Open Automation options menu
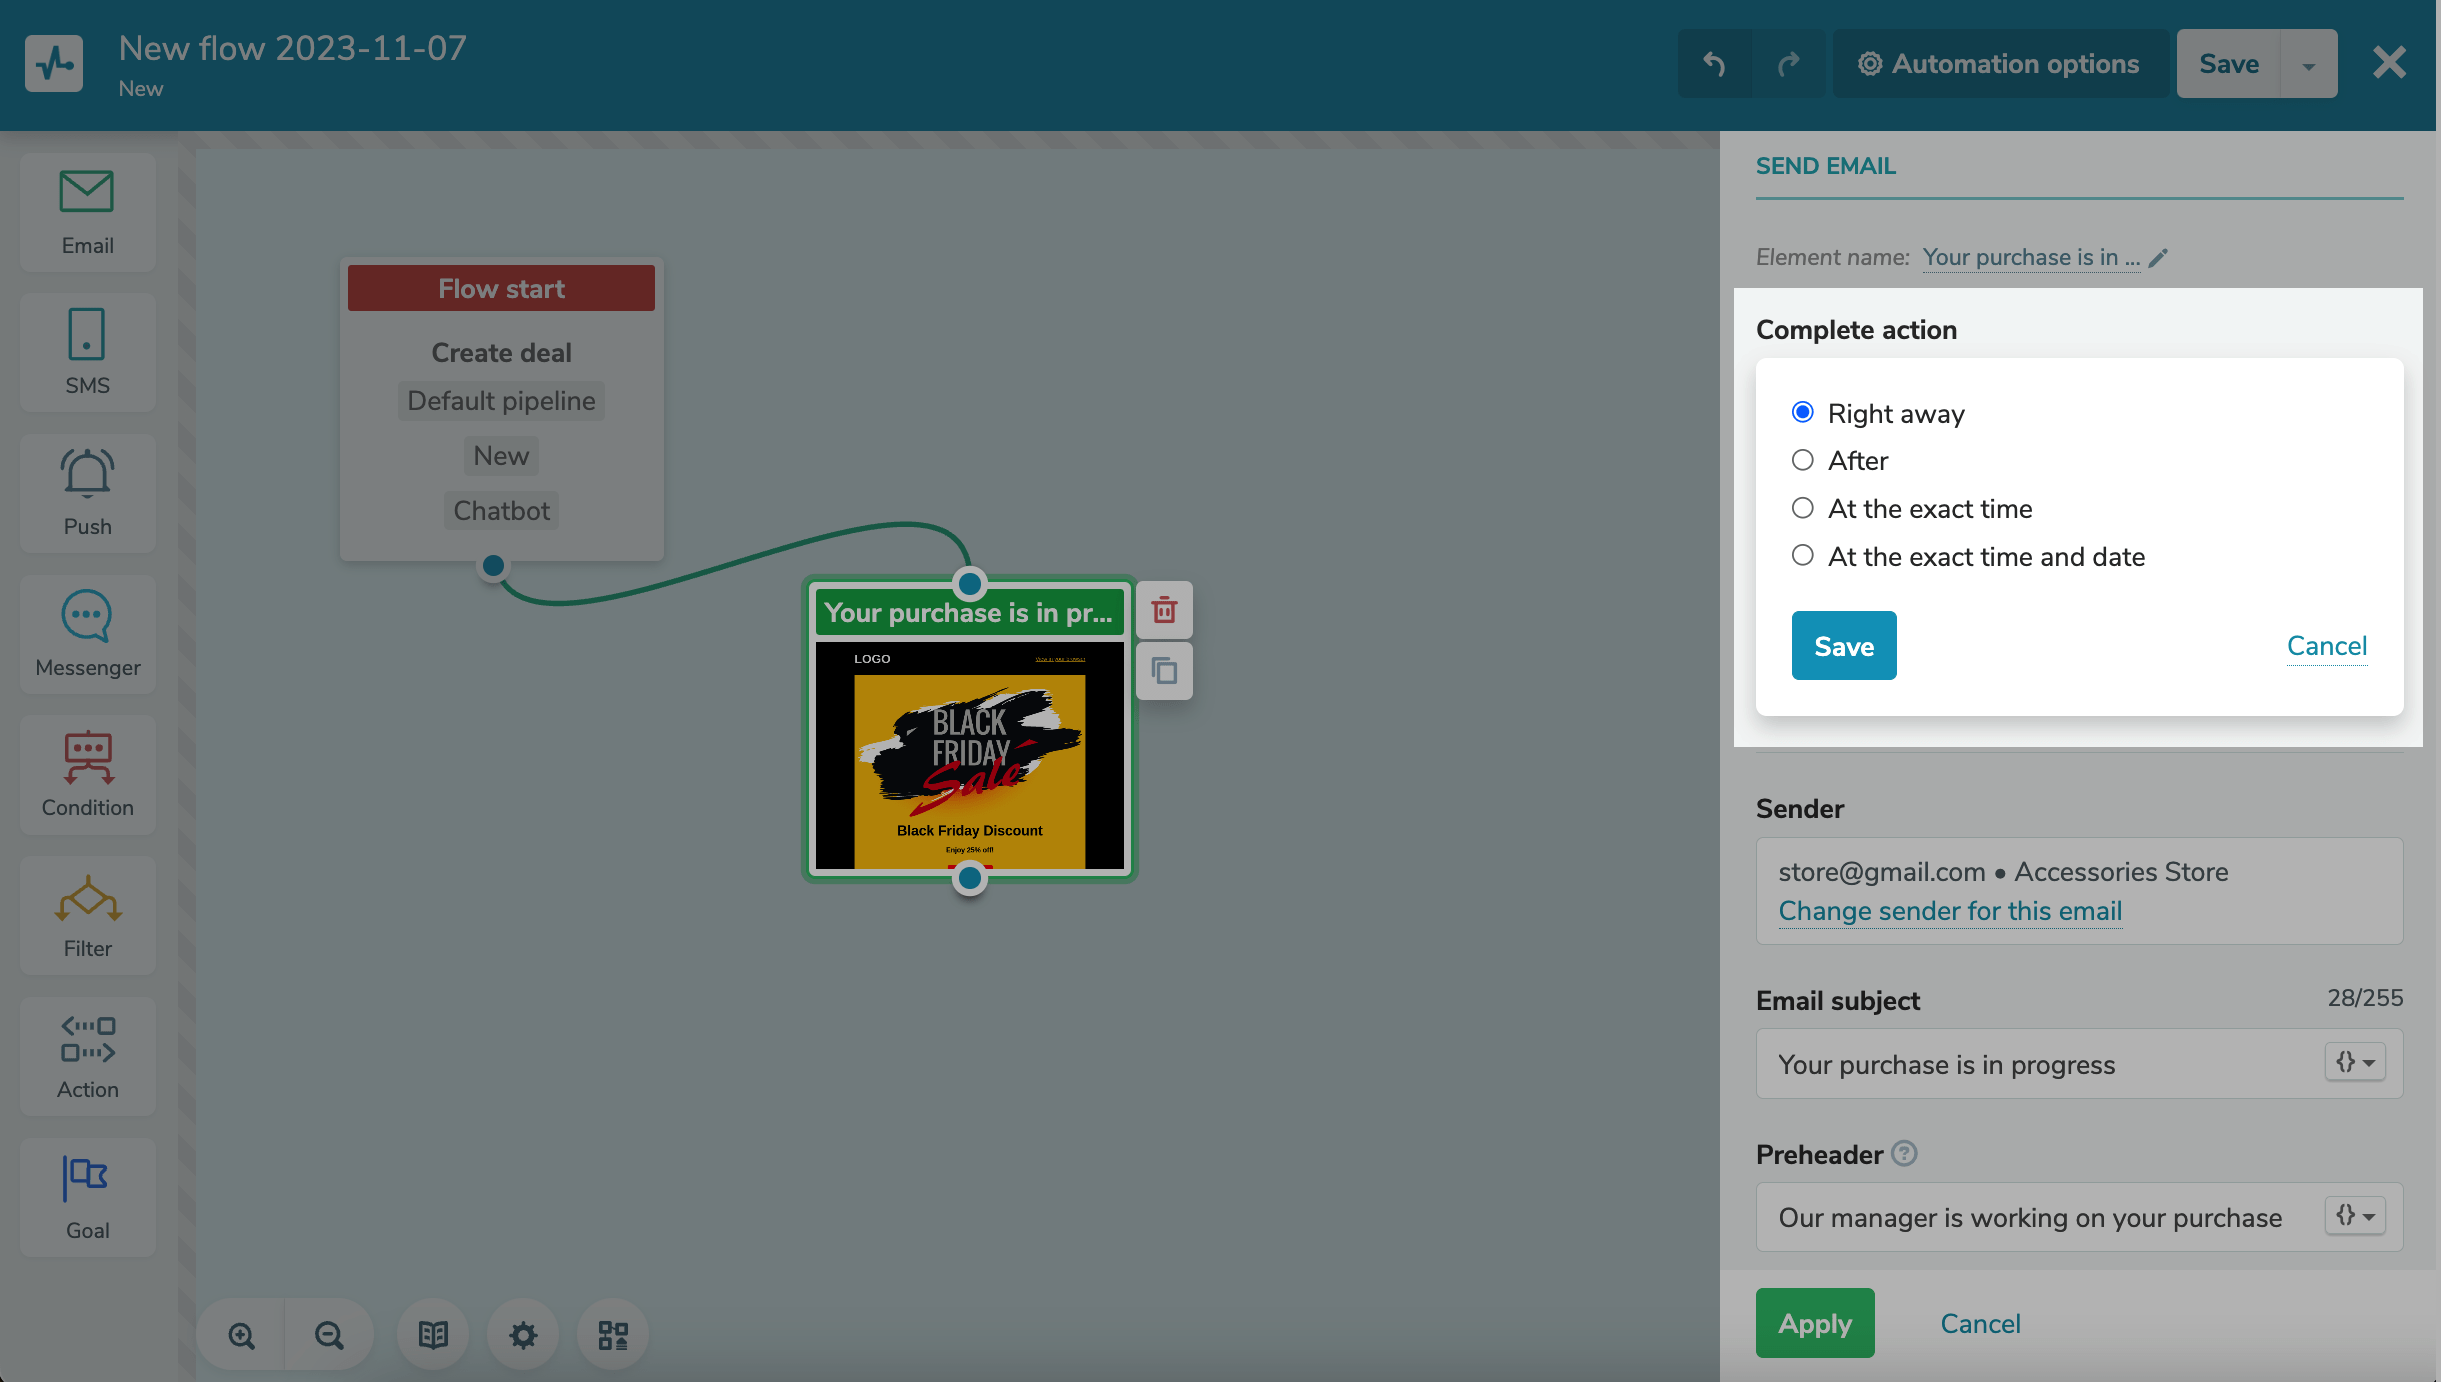Screen dimensions: 2441x1382 coord(2000,64)
